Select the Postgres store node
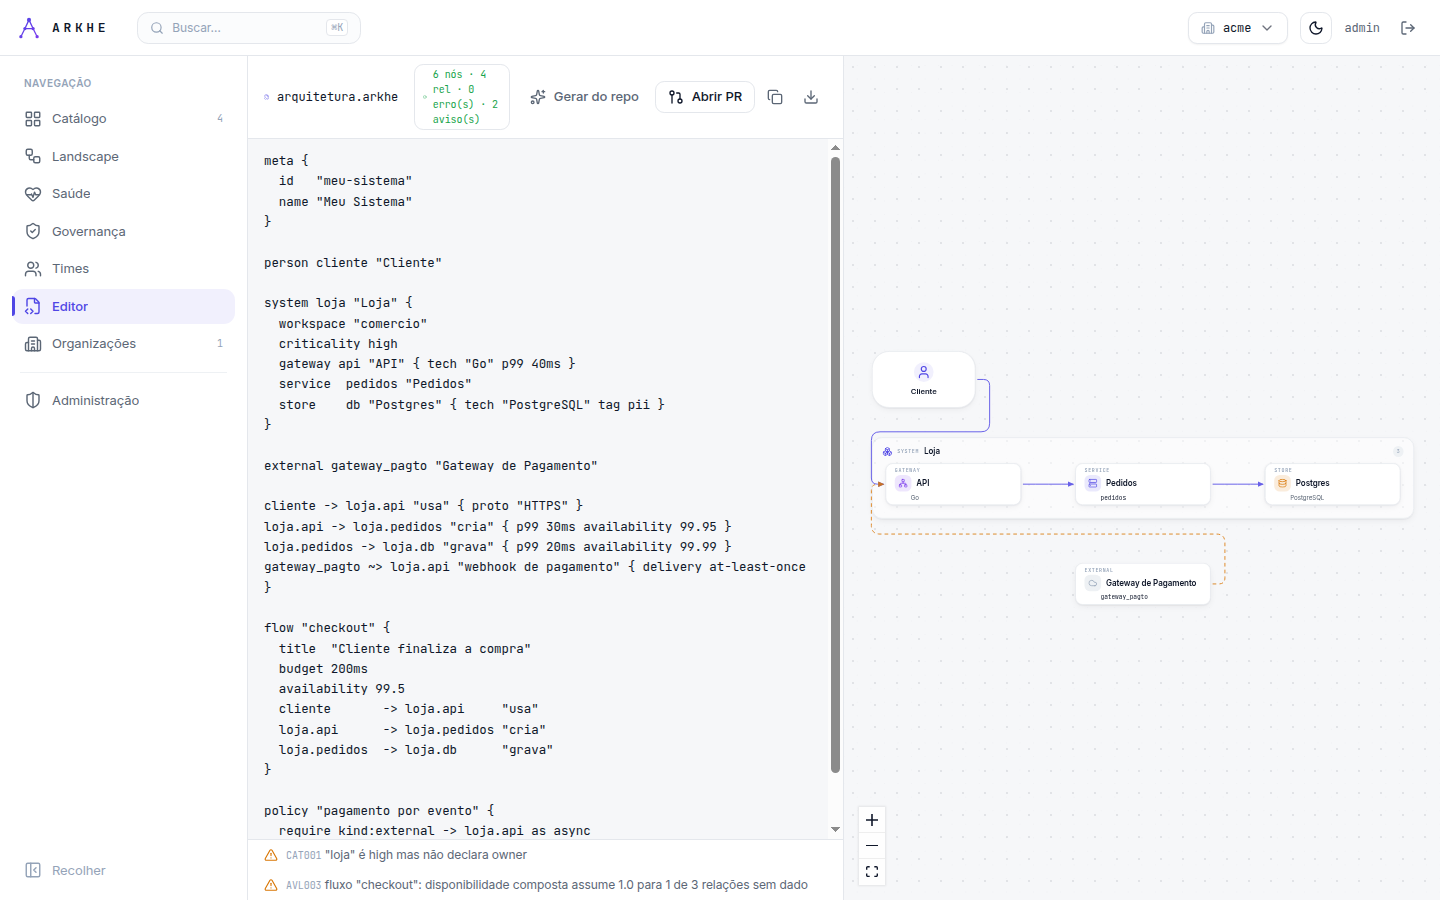 tap(1333, 484)
